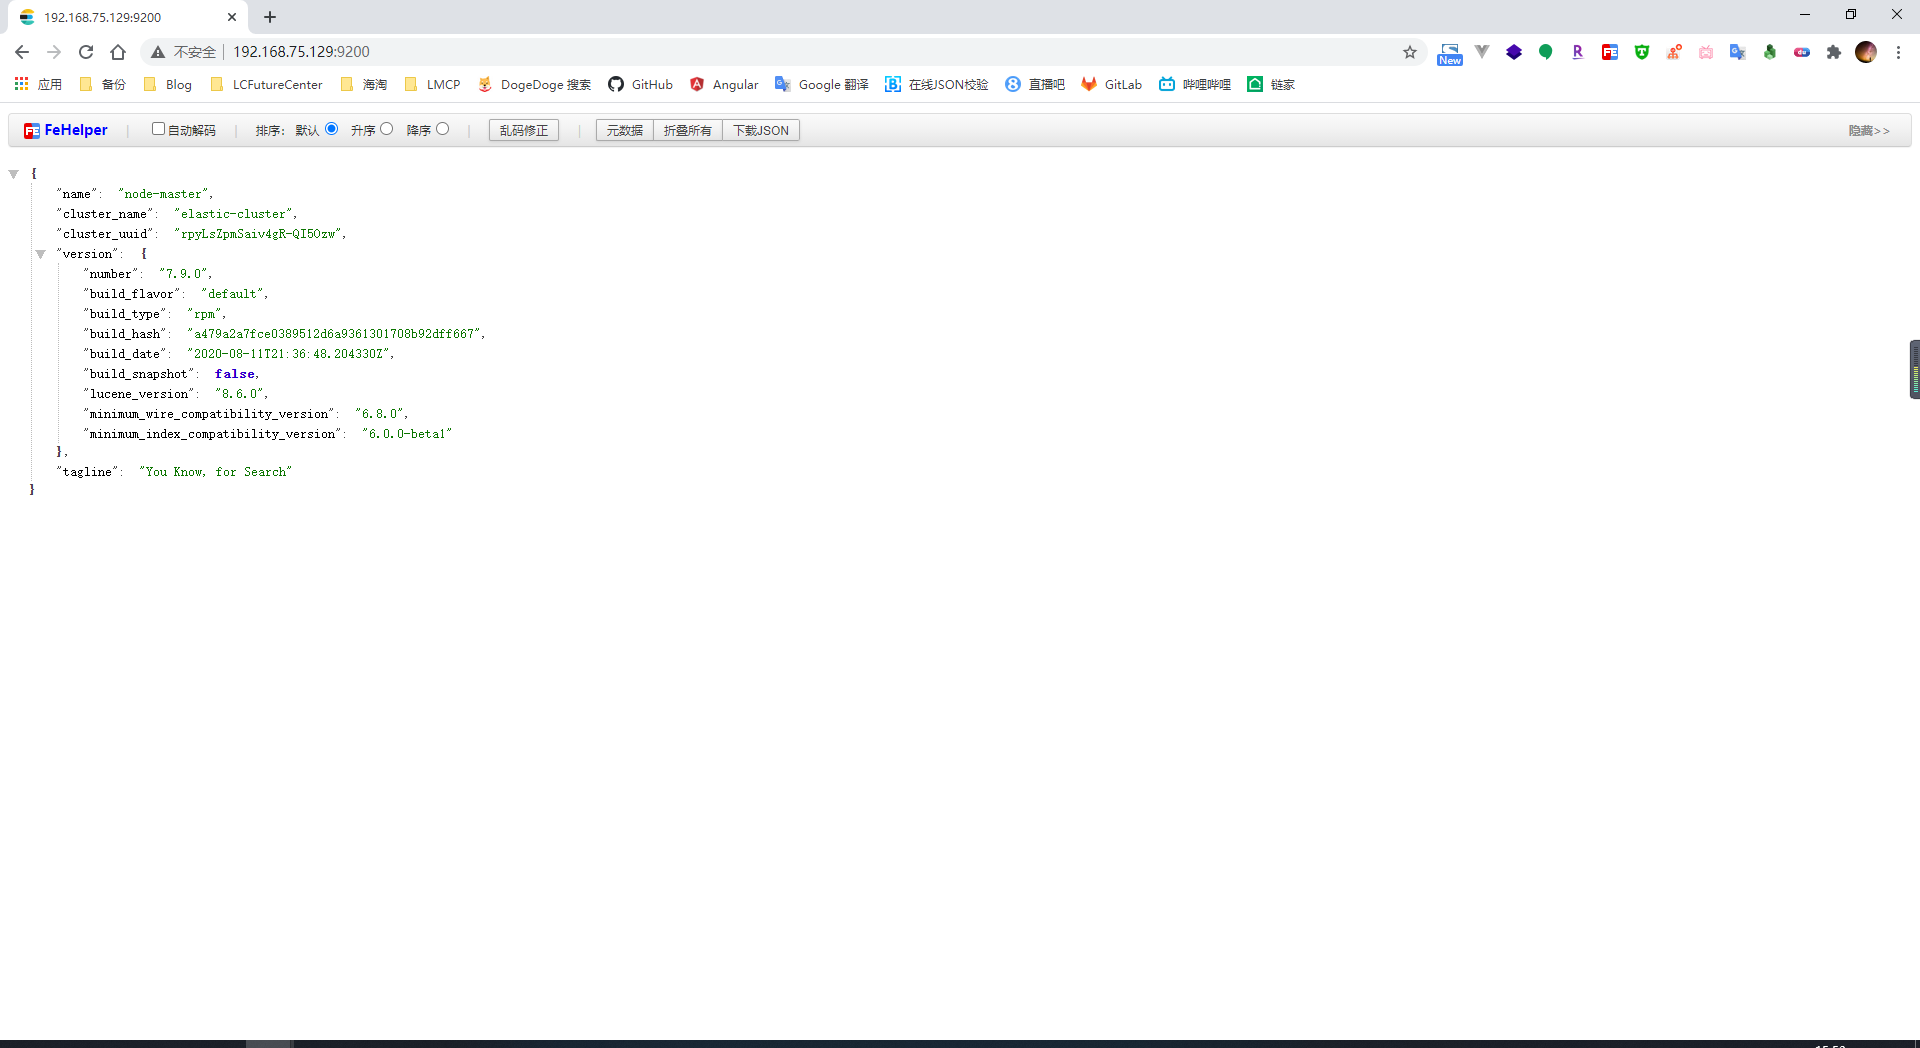This screenshot has width=1920, height=1048.
Task: Open the Vue devtools extension icon
Action: [1482, 52]
